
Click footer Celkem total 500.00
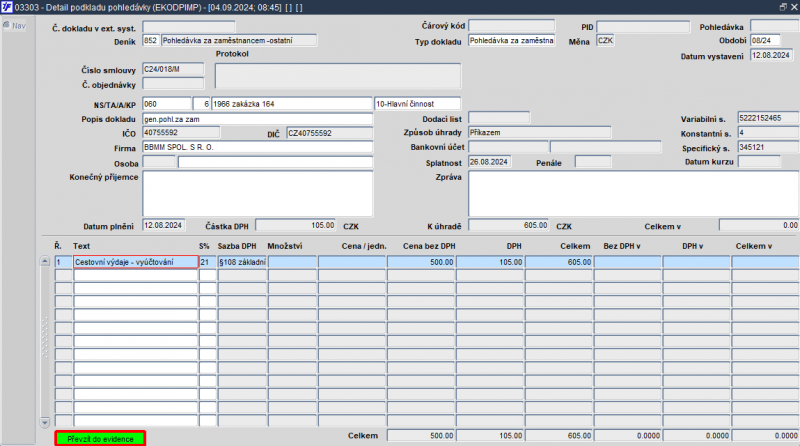(421, 435)
